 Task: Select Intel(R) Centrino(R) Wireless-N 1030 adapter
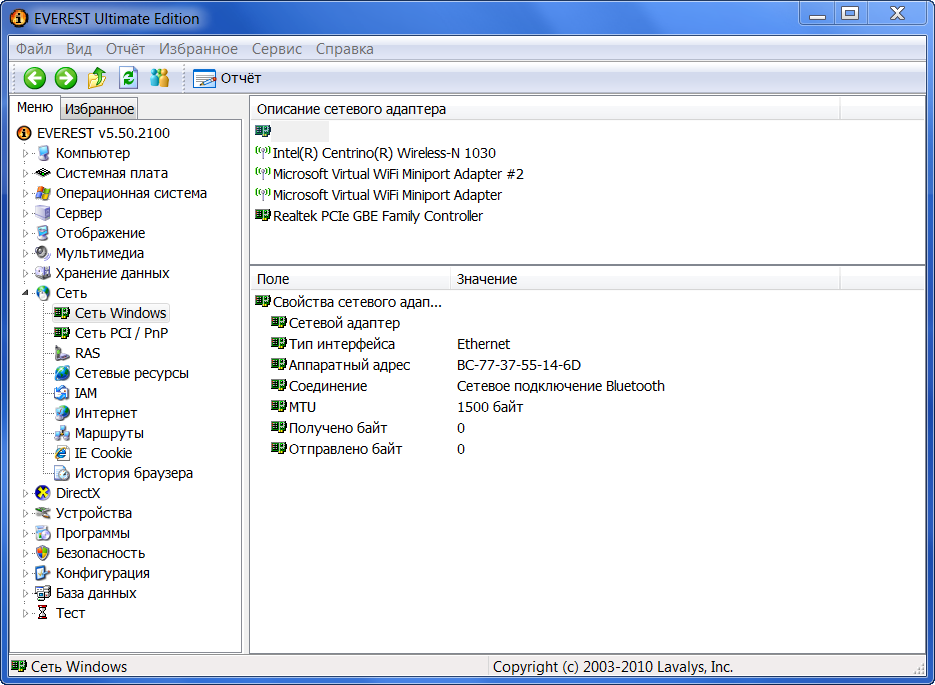384,153
